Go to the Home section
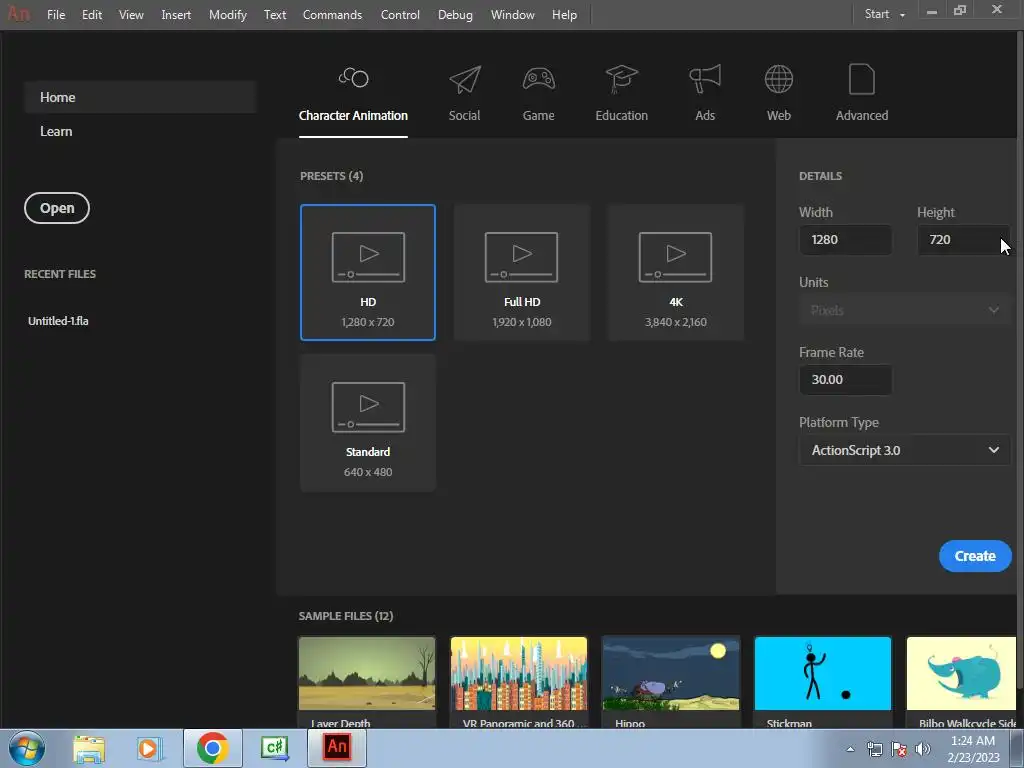This screenshot has height=768, width=1024. pyautogui.click(x=140, y=97)
